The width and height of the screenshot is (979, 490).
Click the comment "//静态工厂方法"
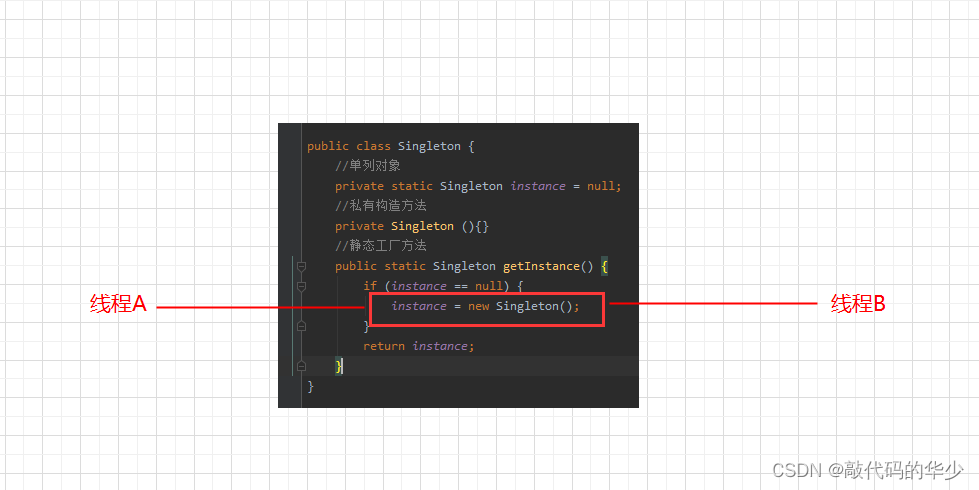(x=381, y=246)
